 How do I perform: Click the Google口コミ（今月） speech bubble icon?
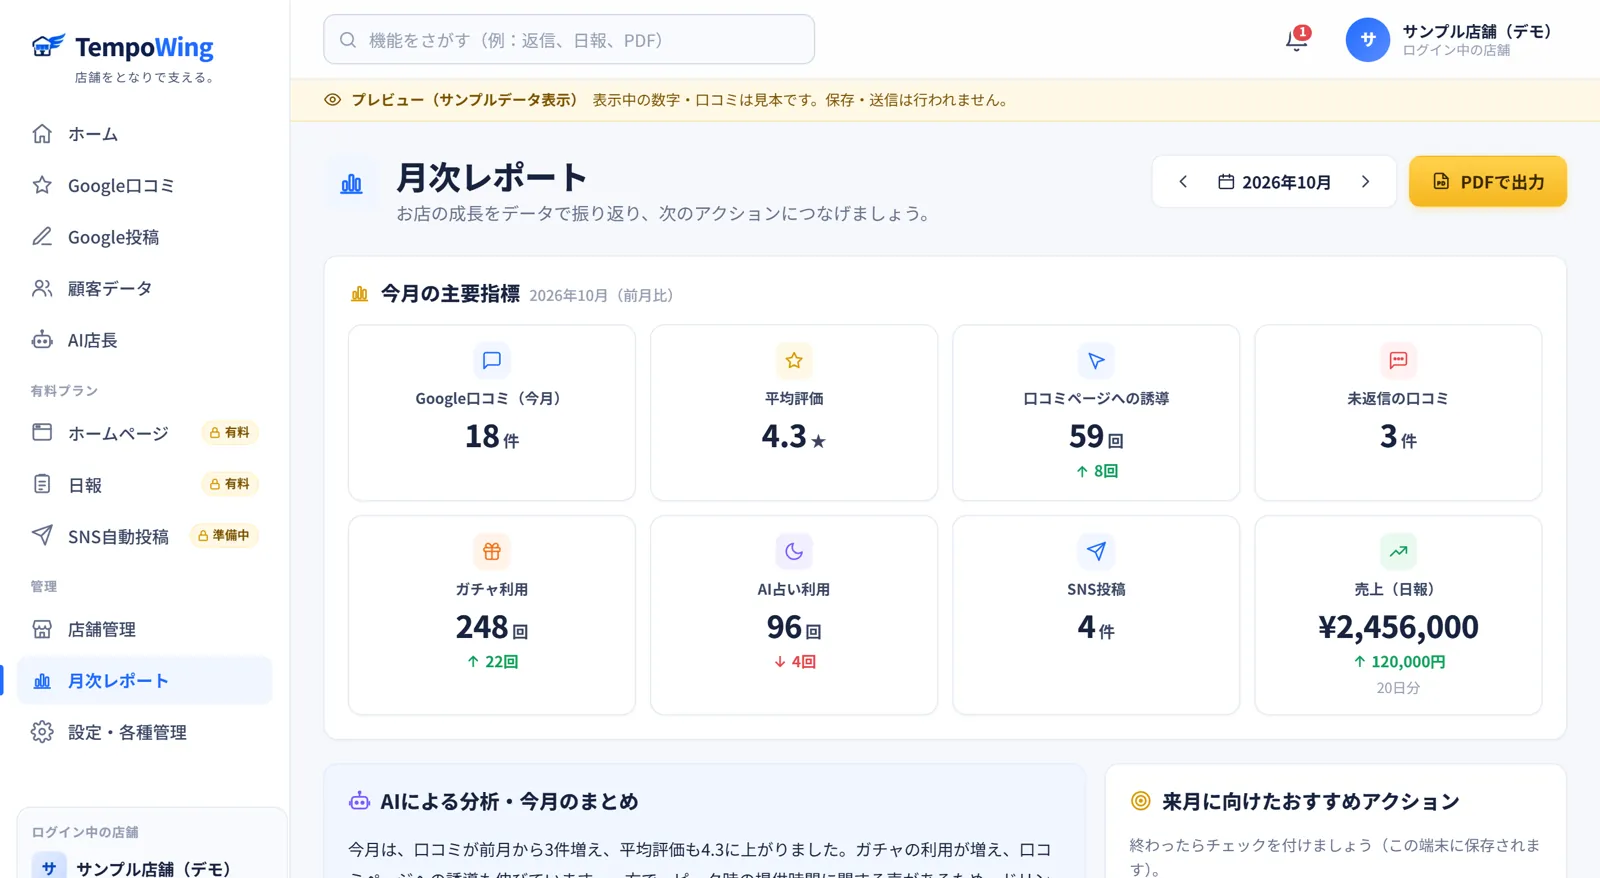pyautogui.click(x=491, y=360)
